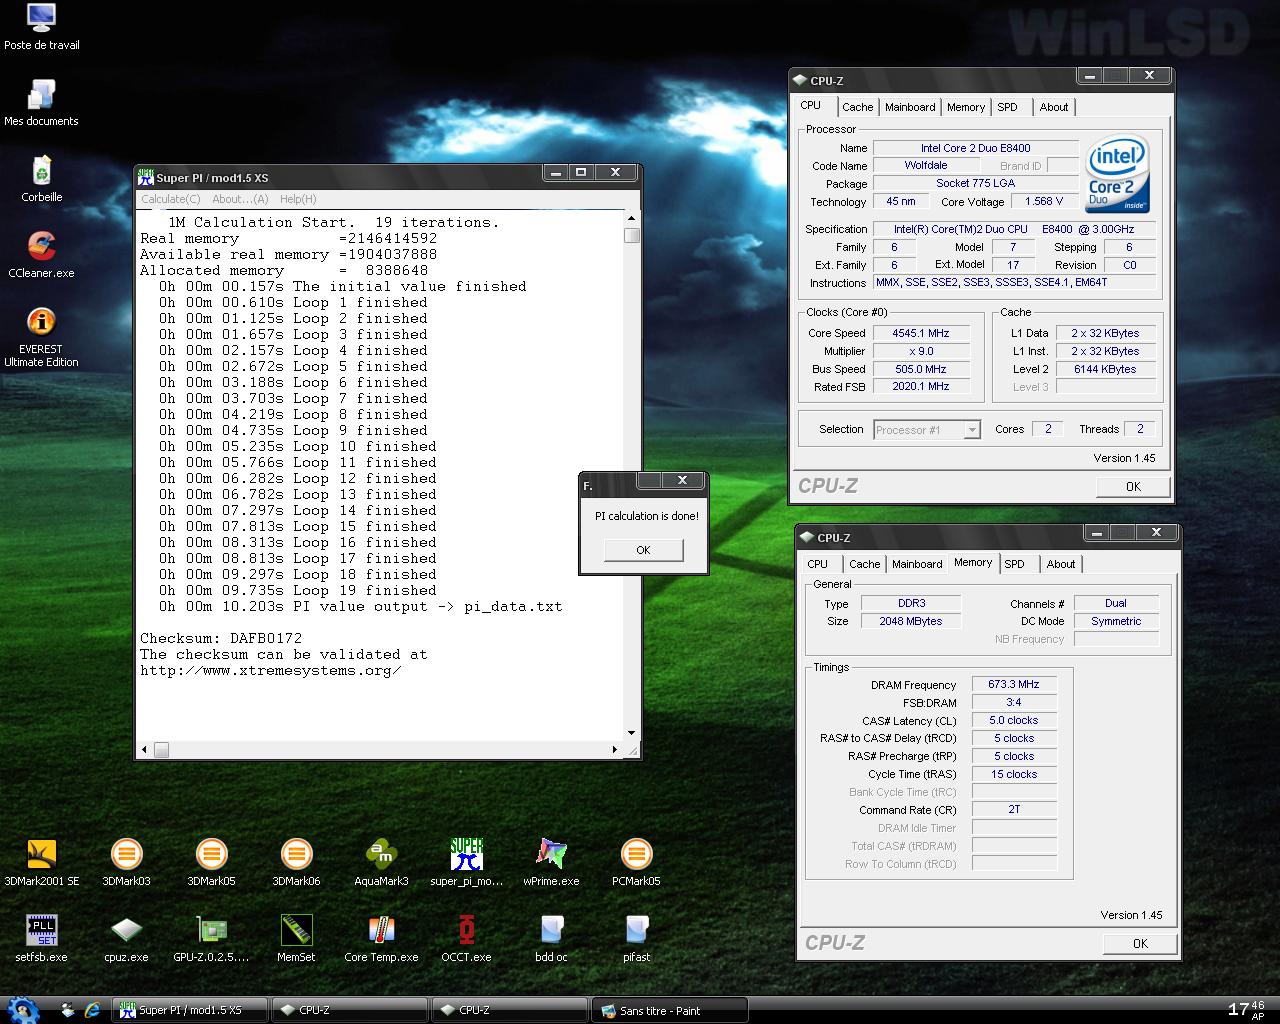The height and width of the screenshot is (1024, 1280).
Task: Select Sans titre - Paint taskbar button
Action: click(x=669, y=1010)
